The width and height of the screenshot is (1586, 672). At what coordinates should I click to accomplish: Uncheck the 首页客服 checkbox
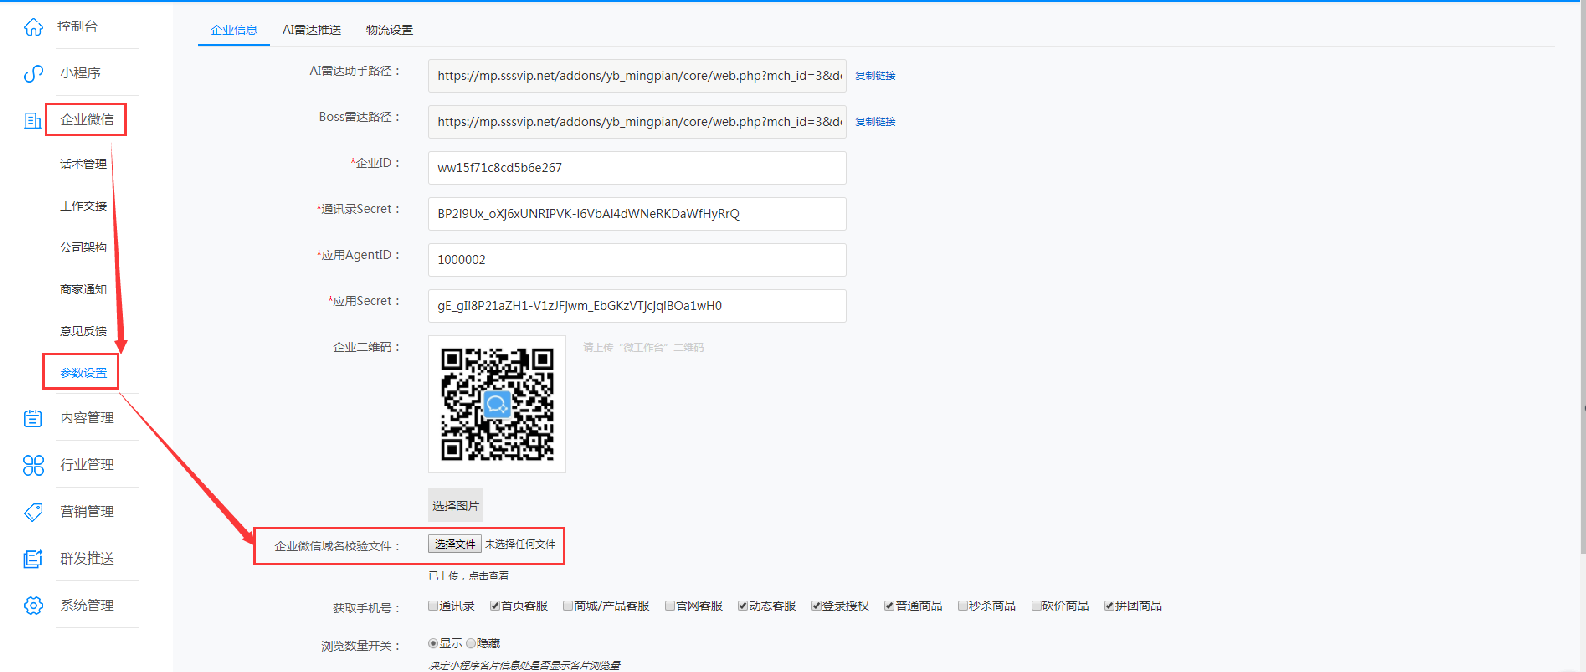pos(495,606)
